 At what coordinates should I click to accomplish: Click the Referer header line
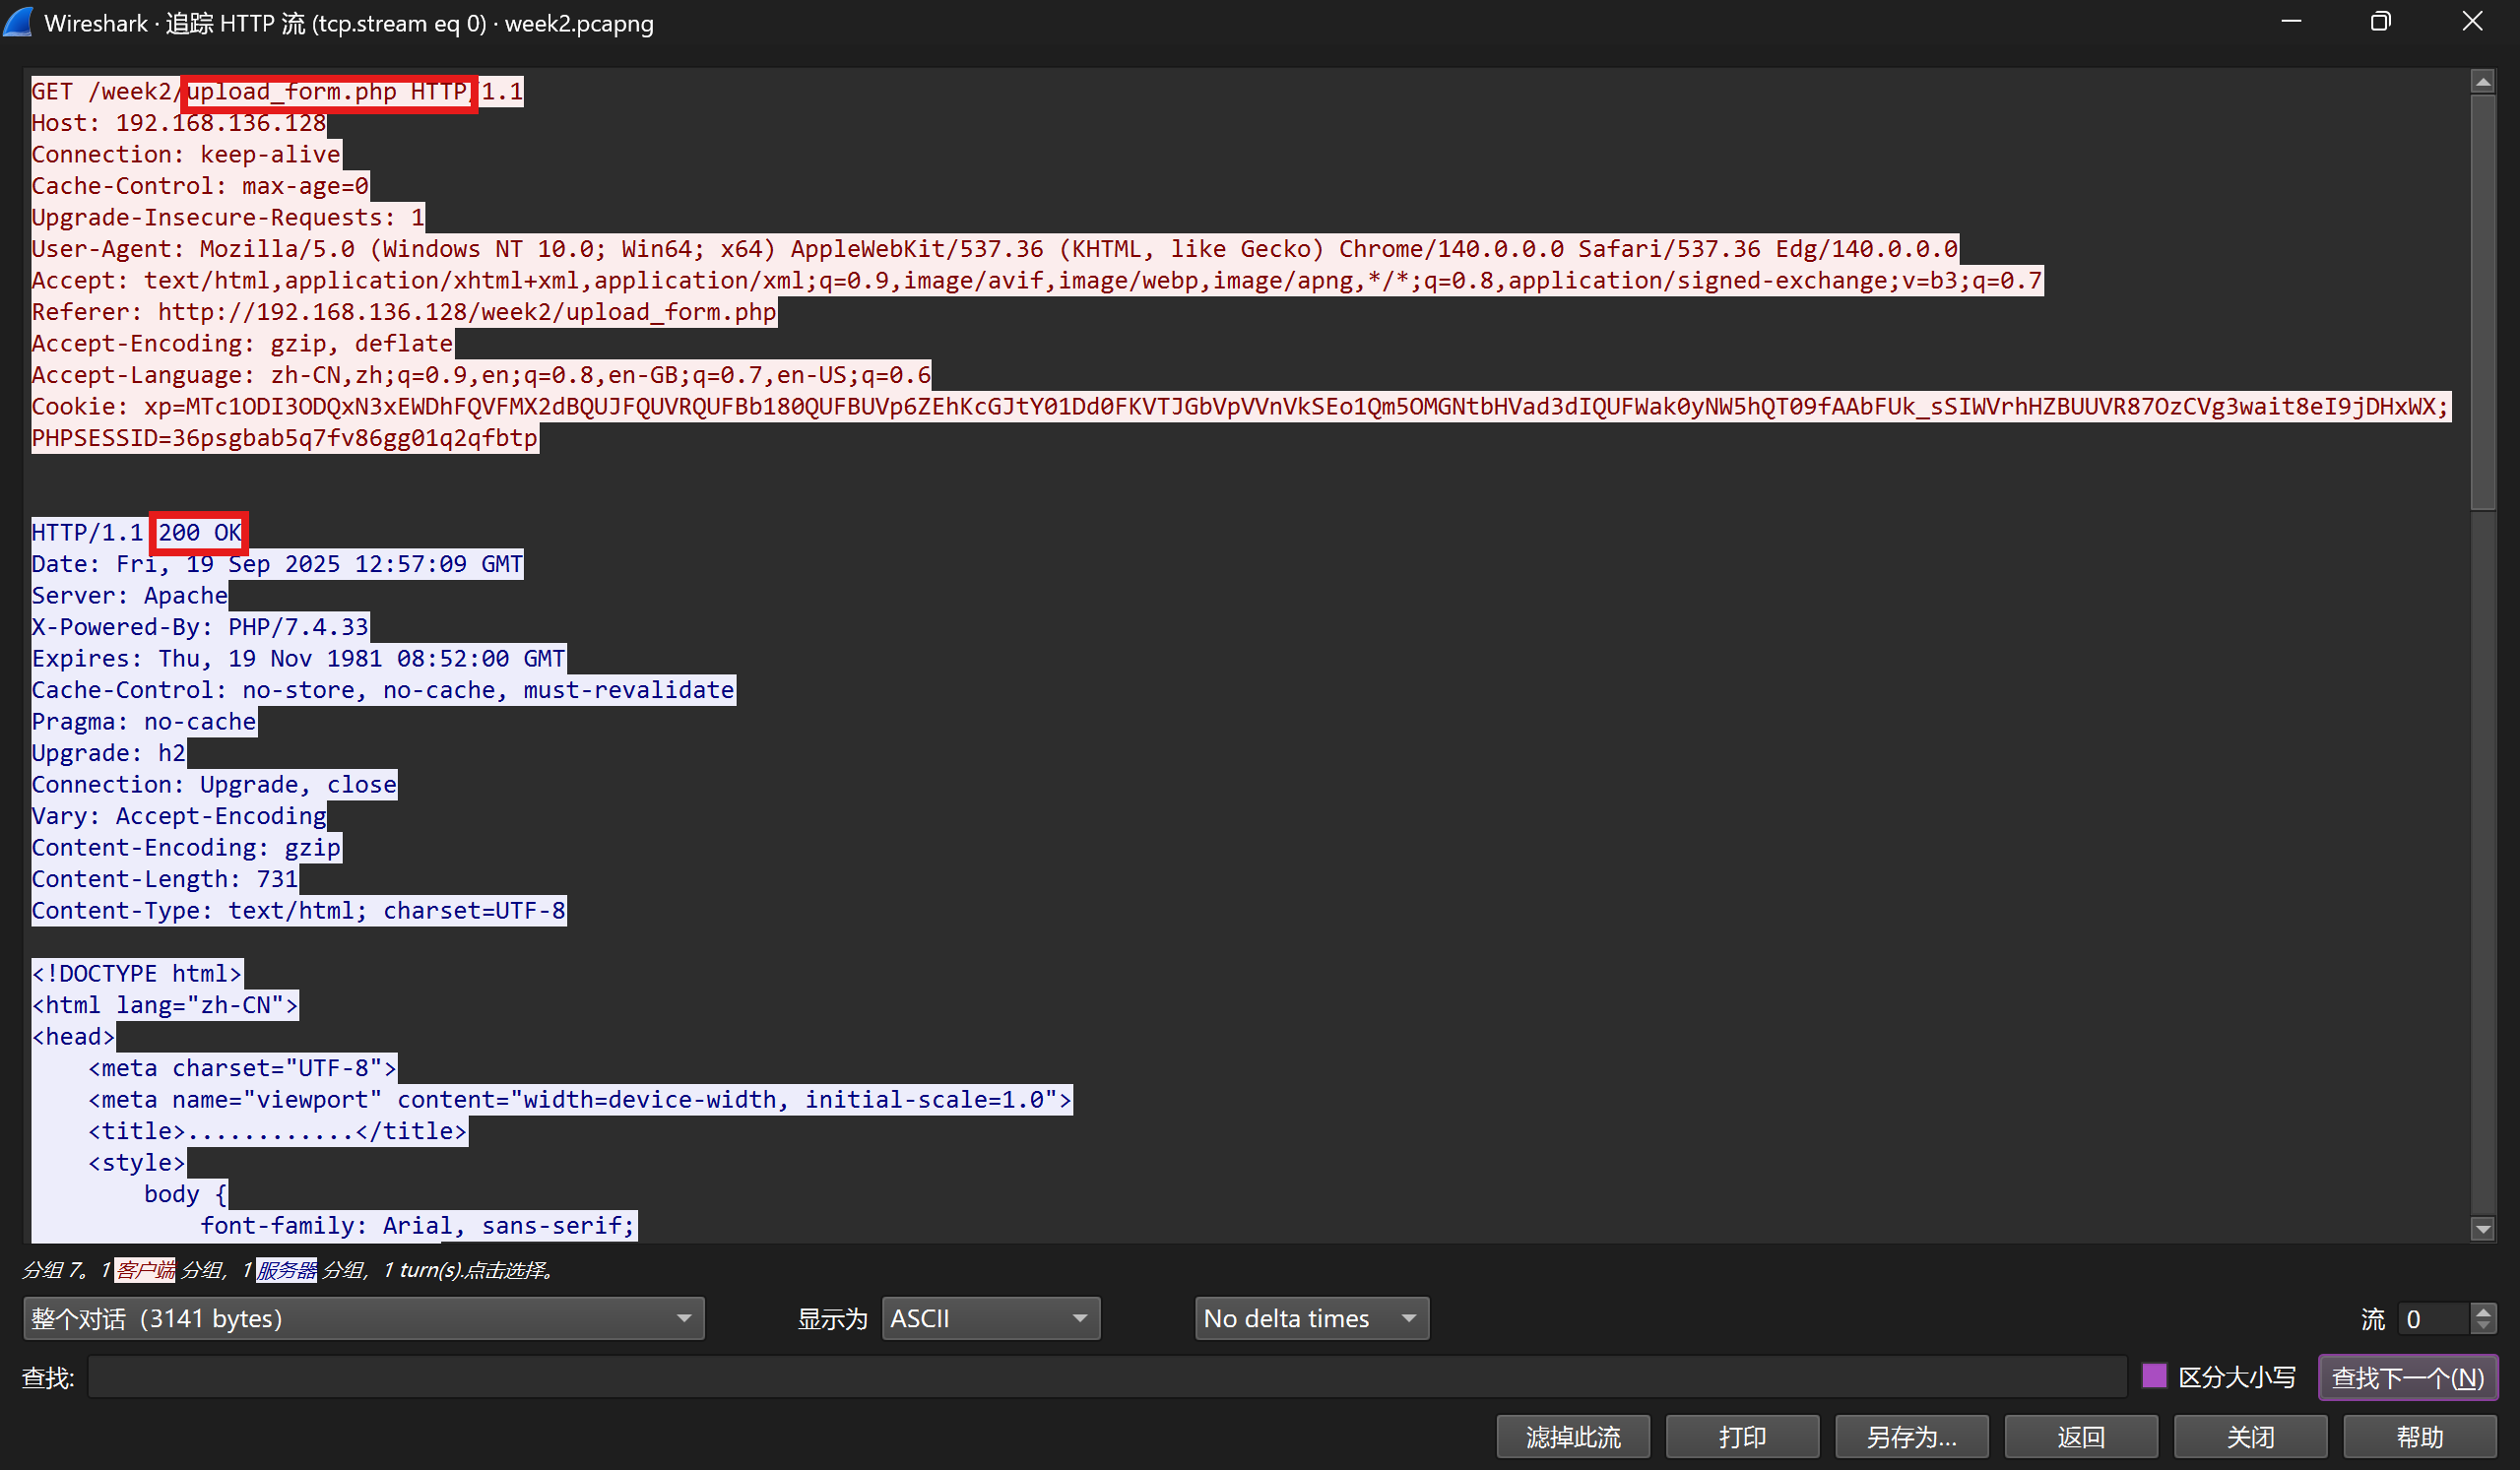click(x=404, y=312)
